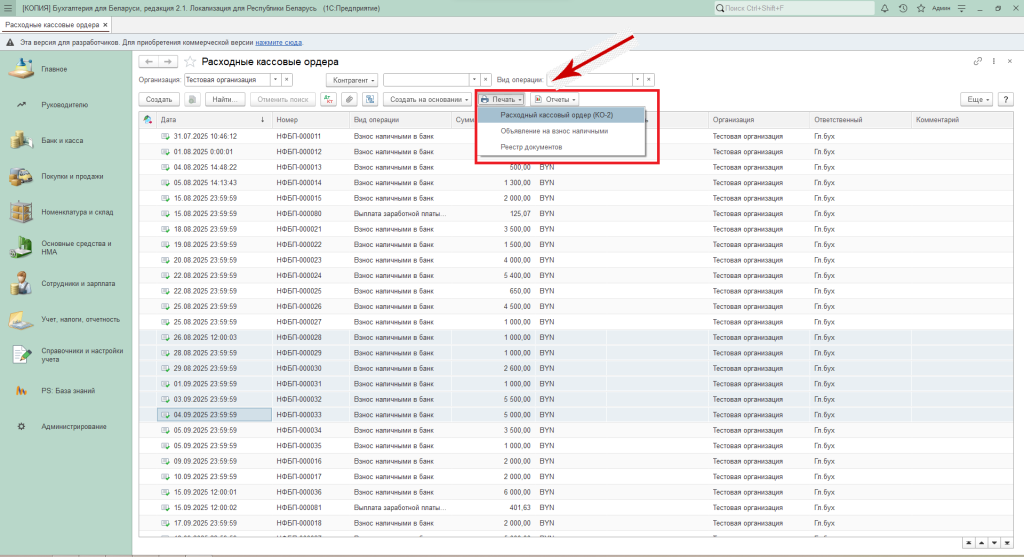Open the Отчеты dropdown
The width and height of the screenshot is (1024, 557).
554,100
